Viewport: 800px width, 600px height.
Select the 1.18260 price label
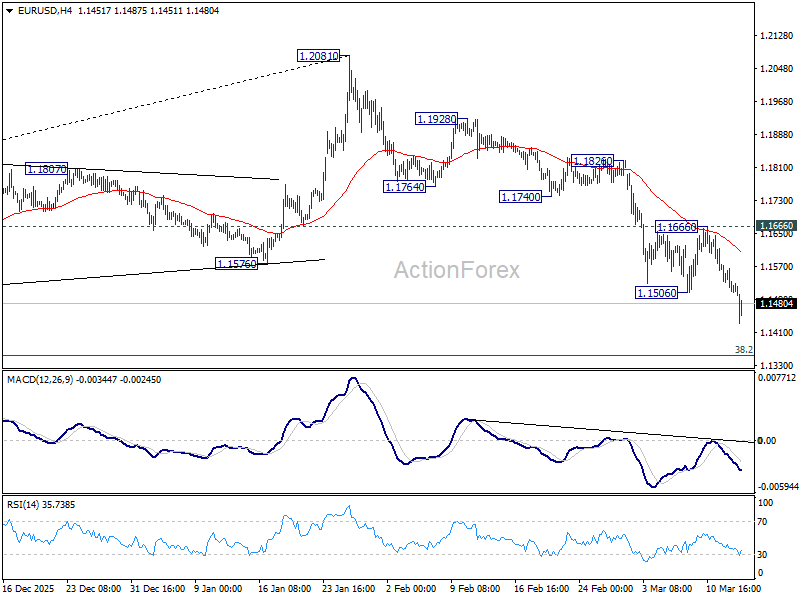(x=592, y=161)
